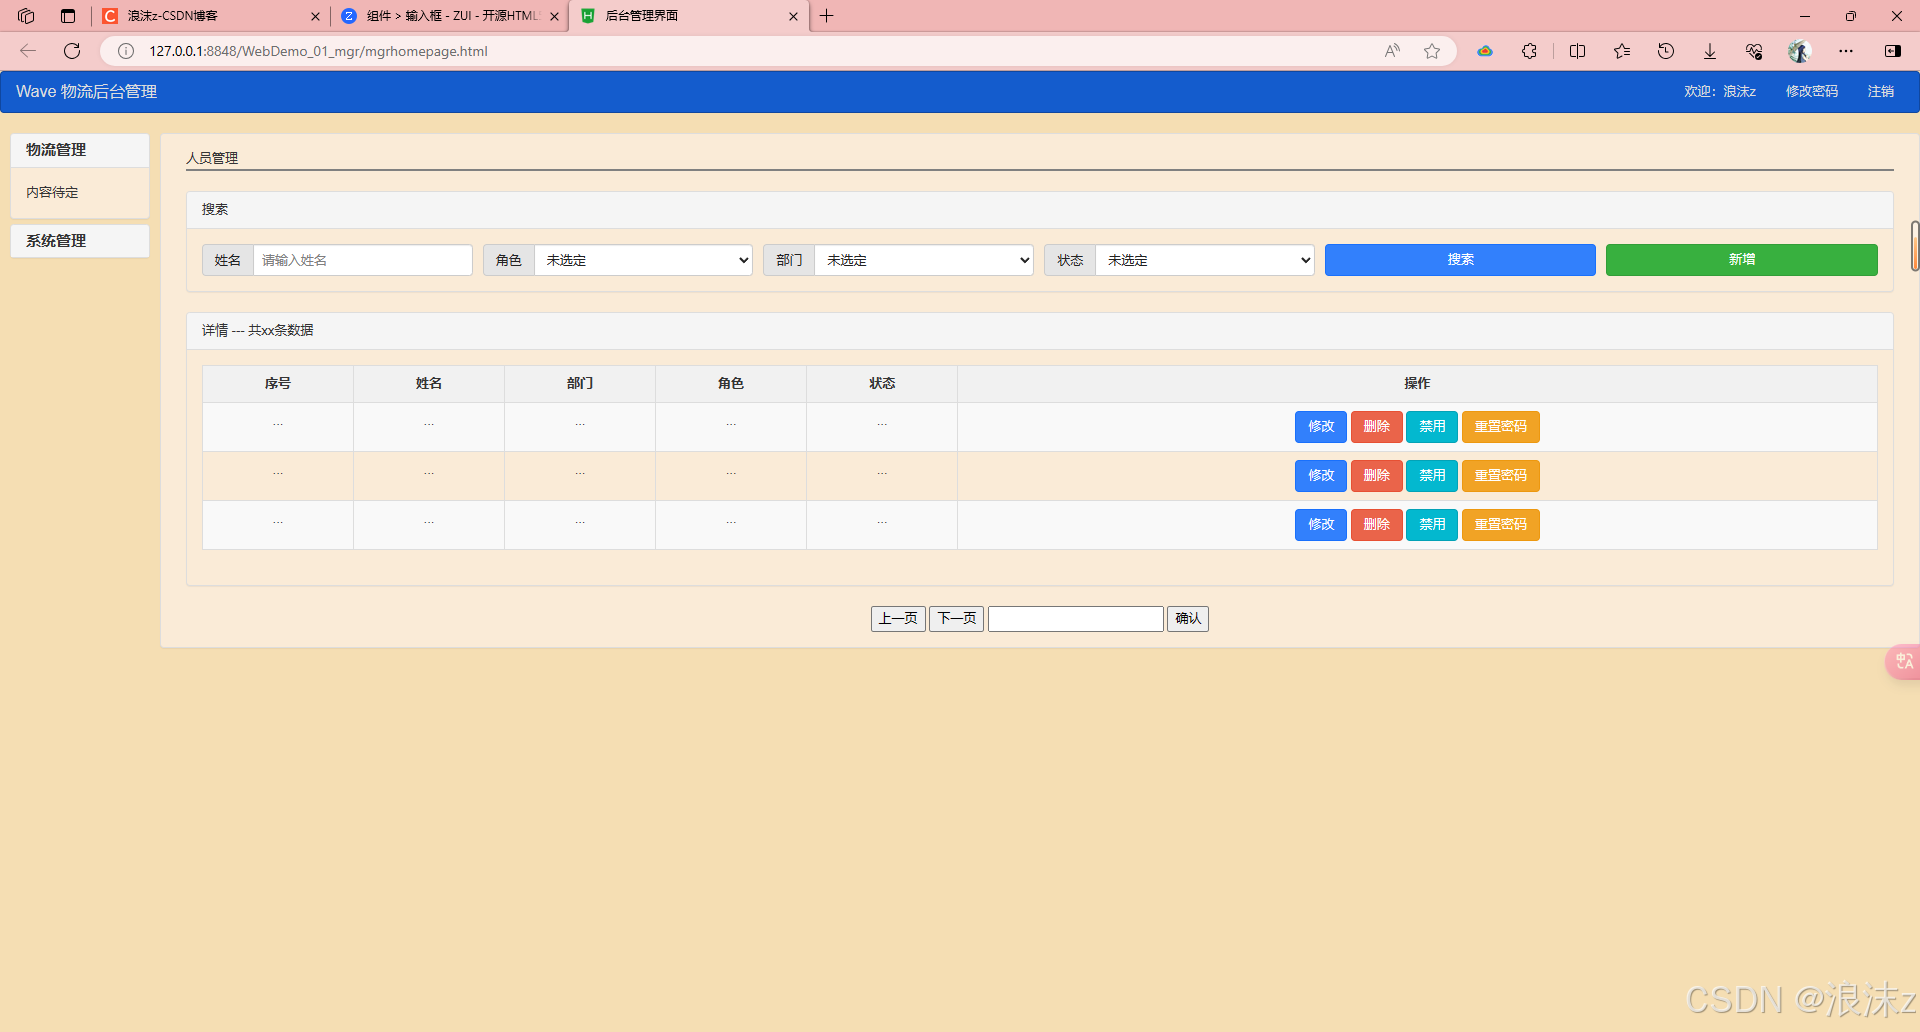Screen dimensions: 1920x1032
Task: Click the 欢迎: 浪沫z user label
Action: 1720,92
